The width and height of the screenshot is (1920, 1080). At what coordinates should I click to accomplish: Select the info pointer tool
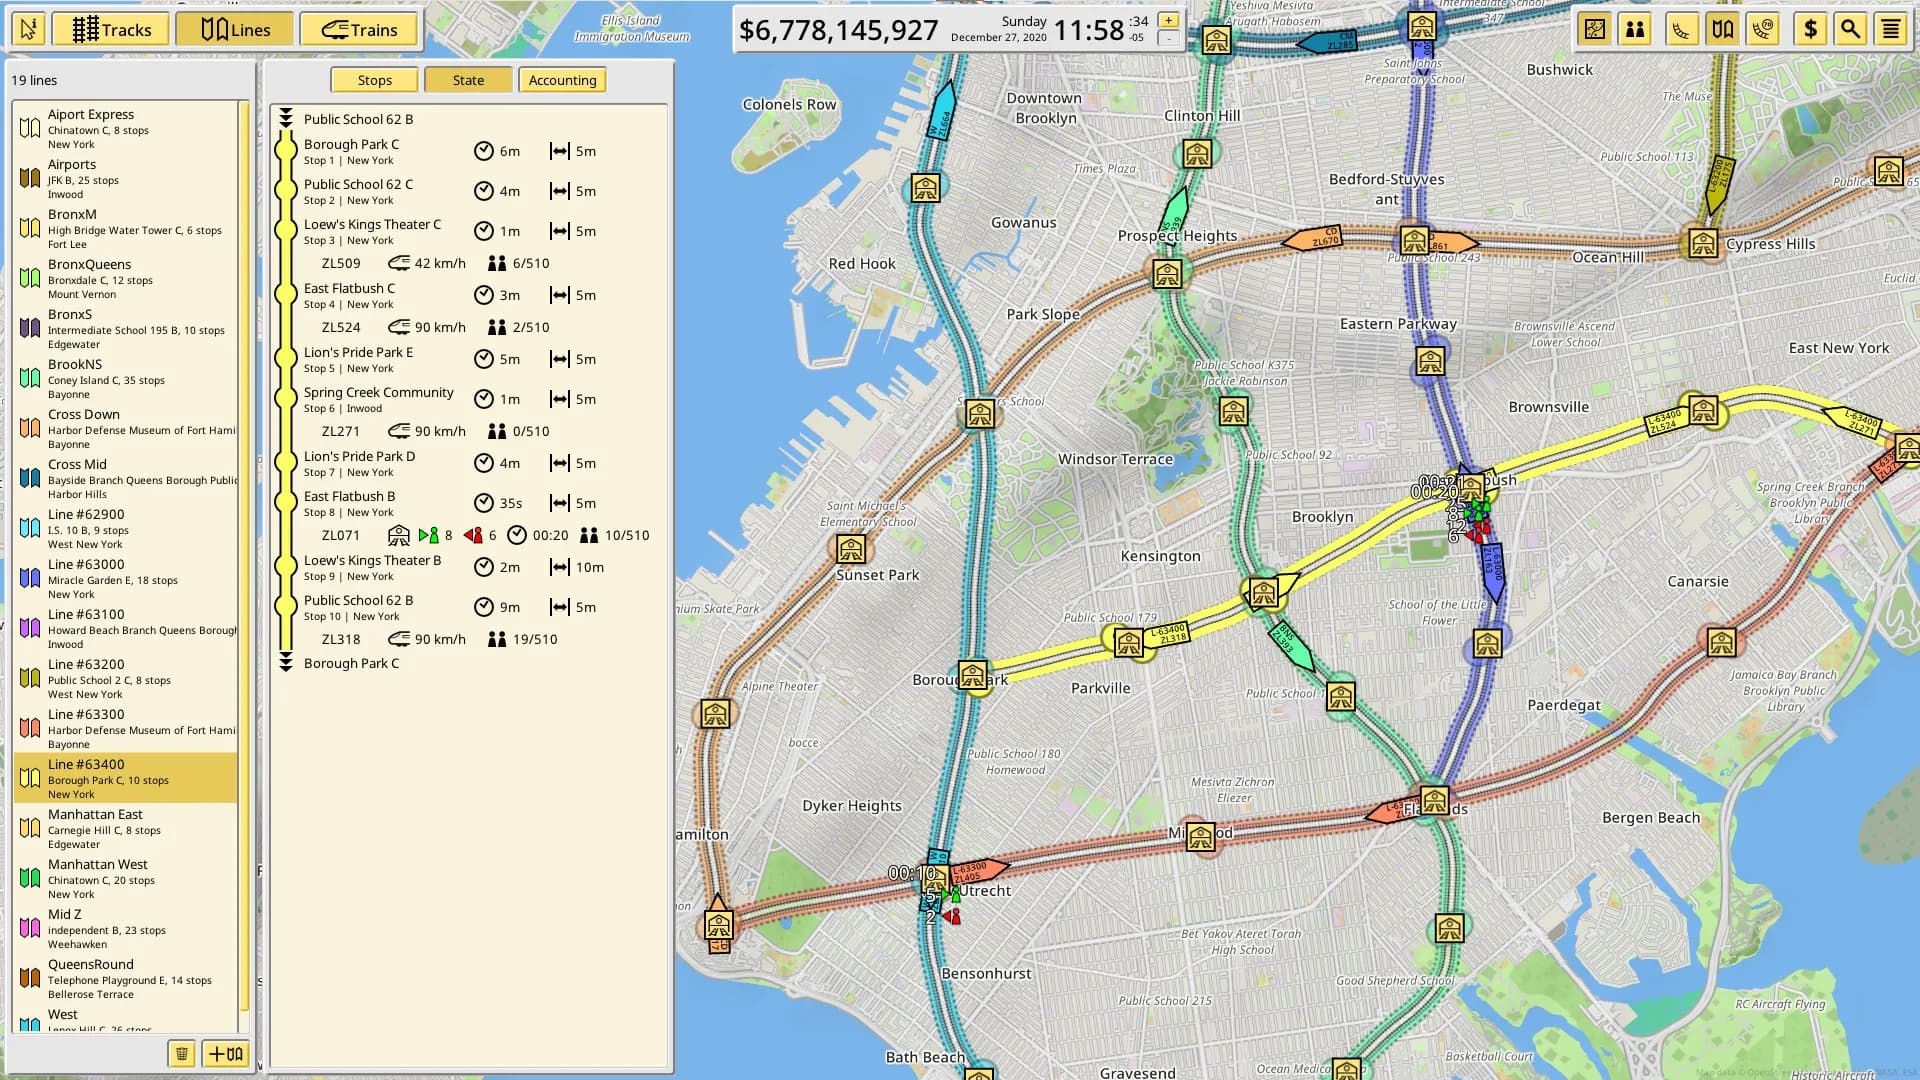coord(29,29)
